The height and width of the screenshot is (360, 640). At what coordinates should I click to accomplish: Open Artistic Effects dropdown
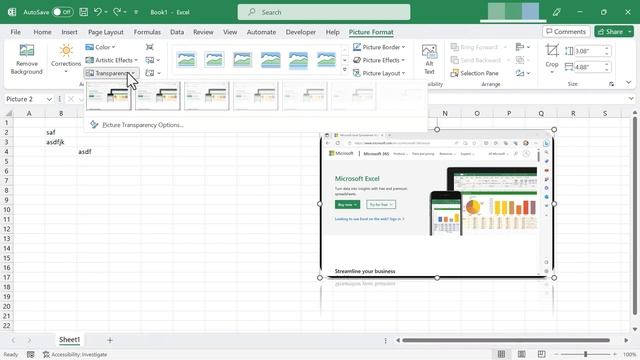pos(111,60)
